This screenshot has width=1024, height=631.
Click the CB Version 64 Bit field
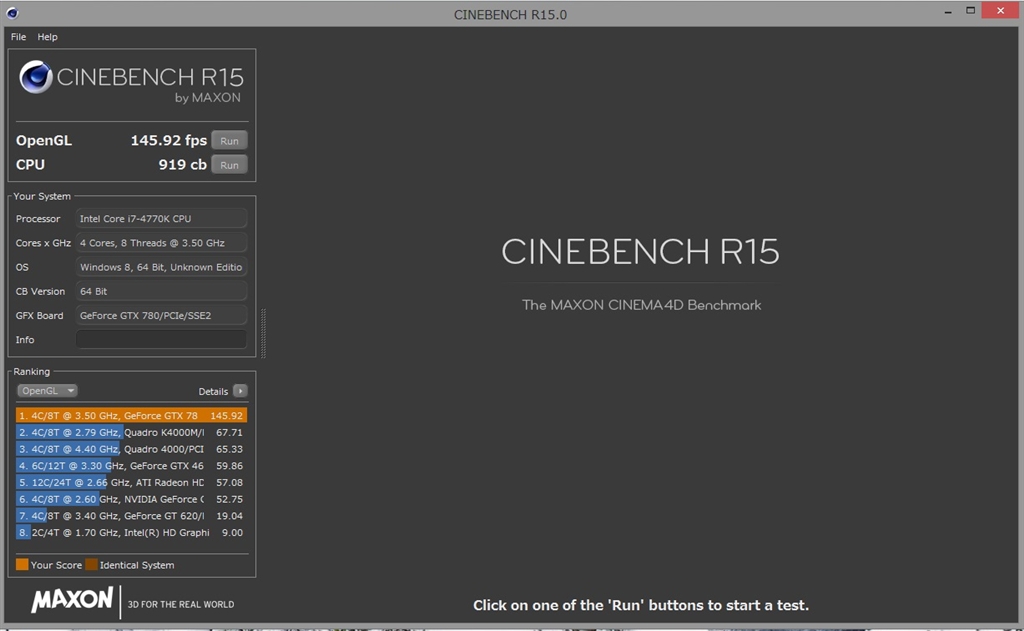click(x=161, y=291)
